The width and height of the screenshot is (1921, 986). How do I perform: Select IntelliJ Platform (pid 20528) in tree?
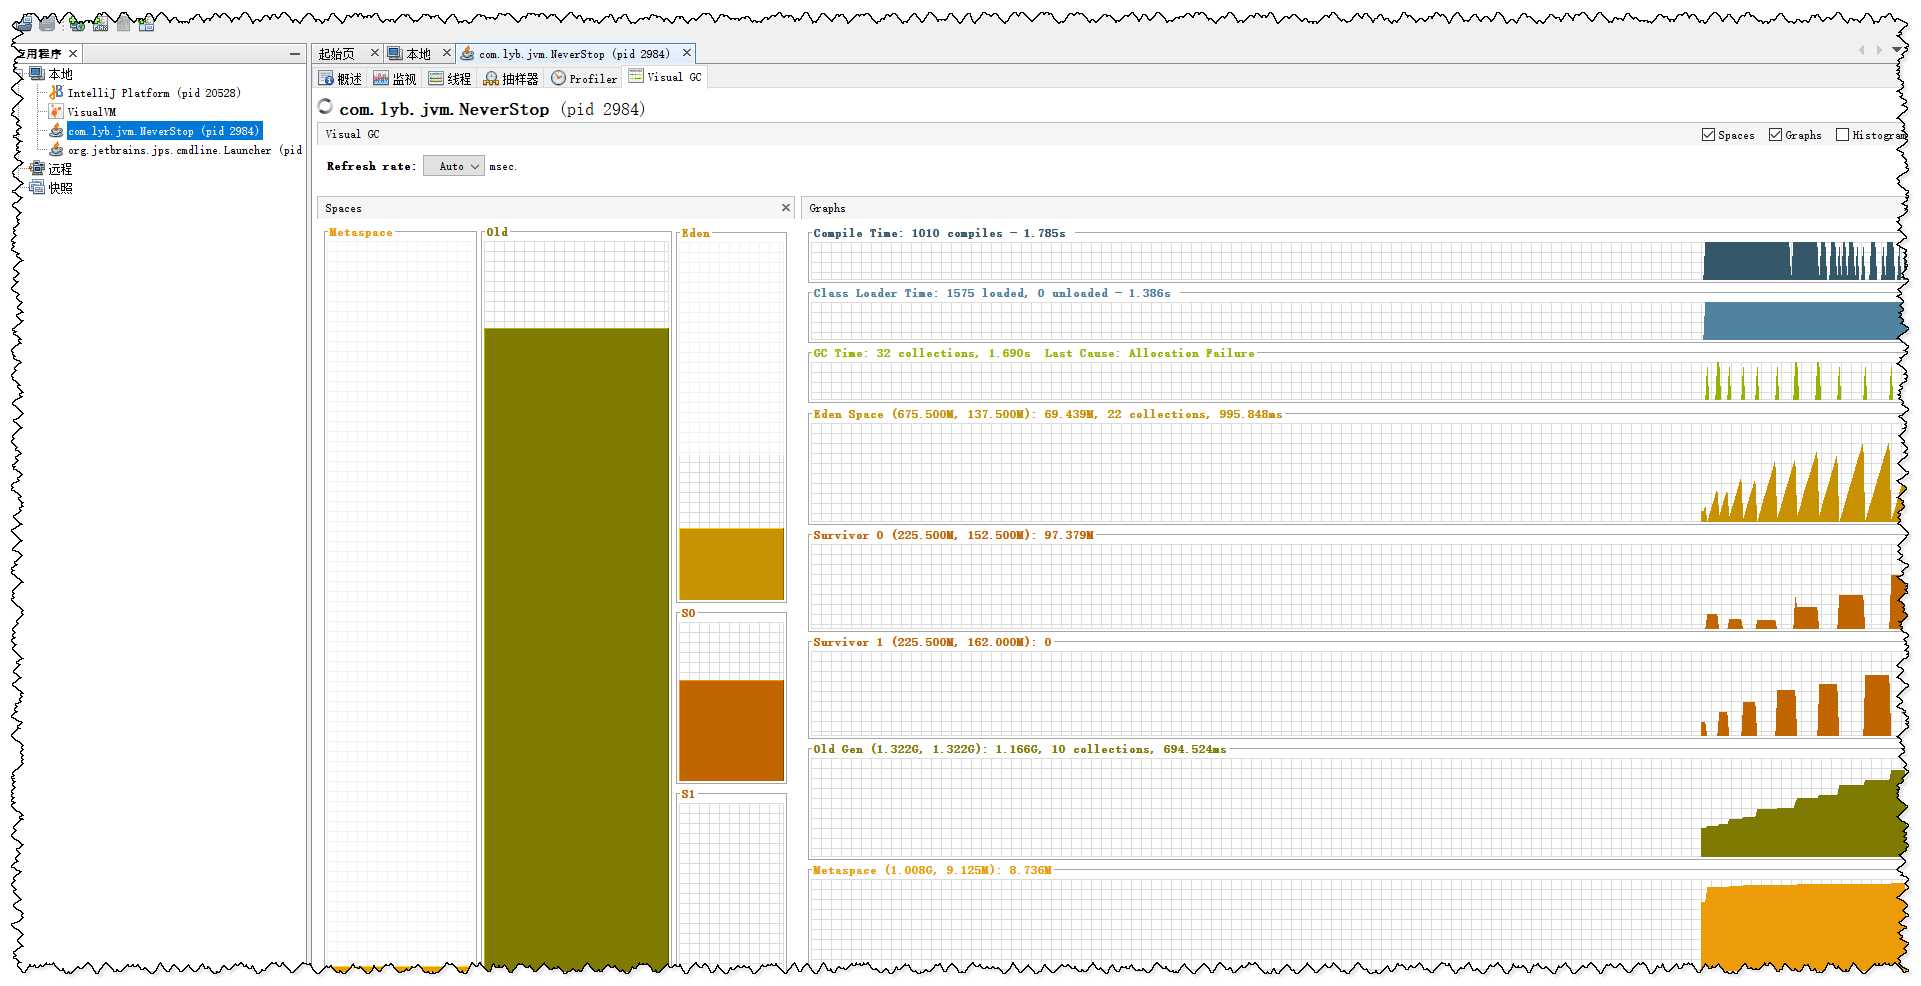(x=154, y=93)
